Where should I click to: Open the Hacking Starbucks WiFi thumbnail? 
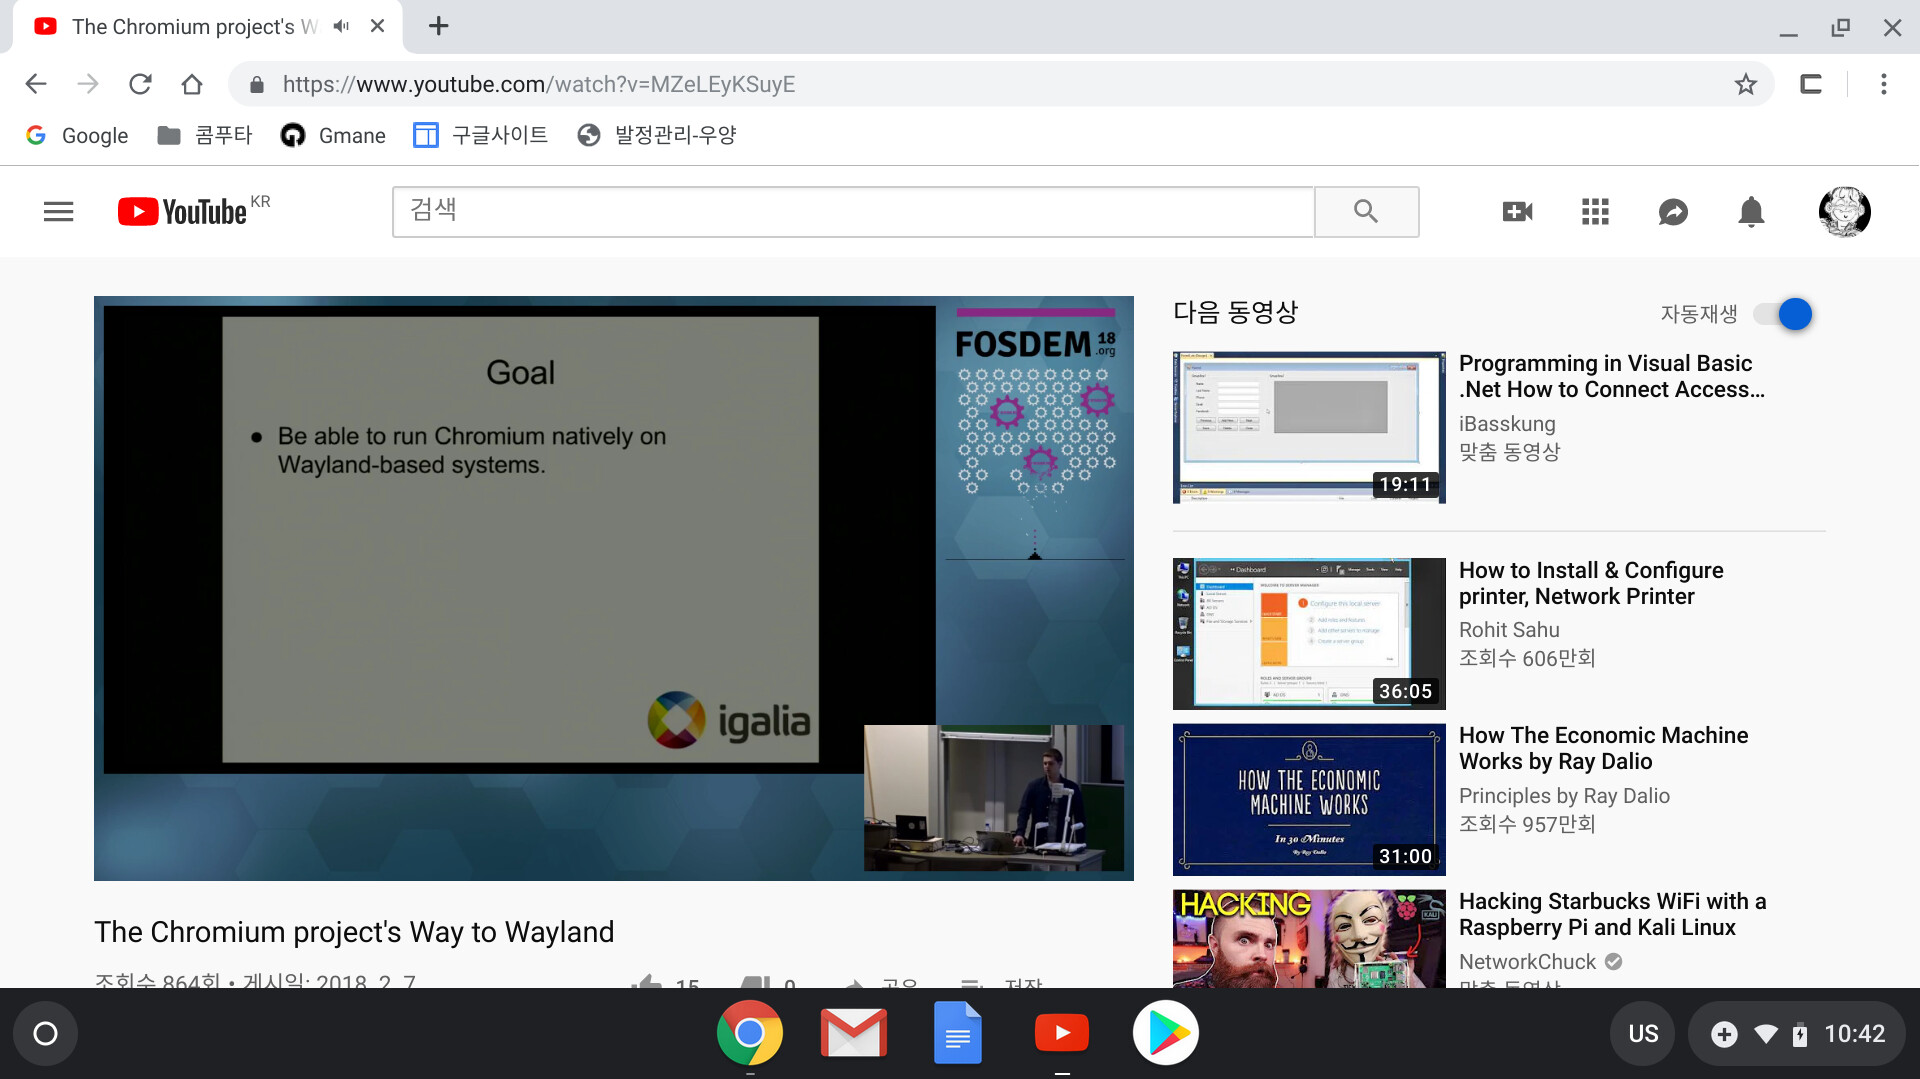[x=1309, y=938]
